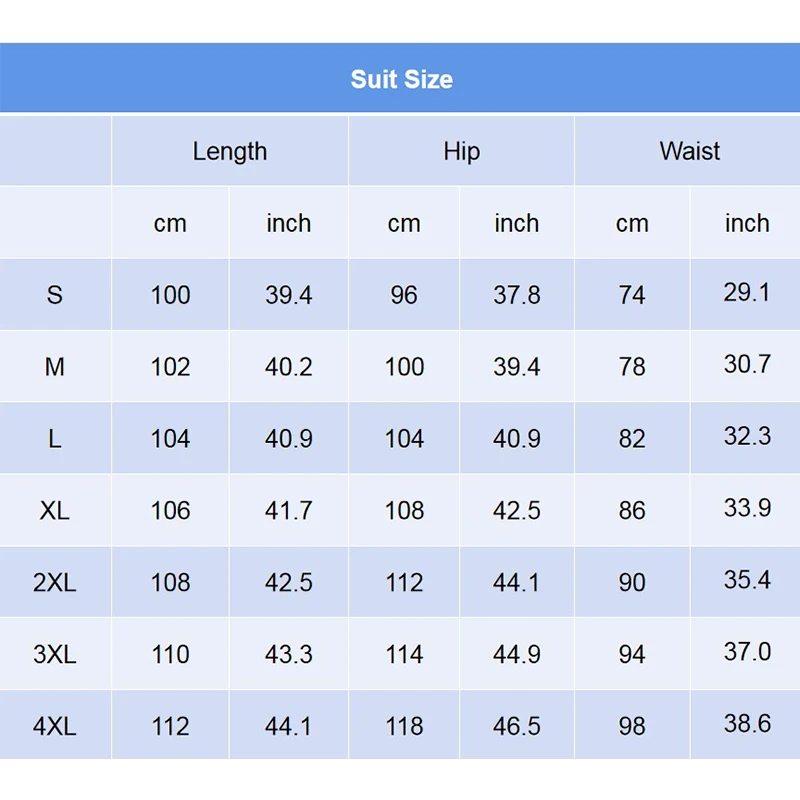Select the Waist column header
Image resolution: width=800 pixels, height=800 pixels.
point(688,151)
